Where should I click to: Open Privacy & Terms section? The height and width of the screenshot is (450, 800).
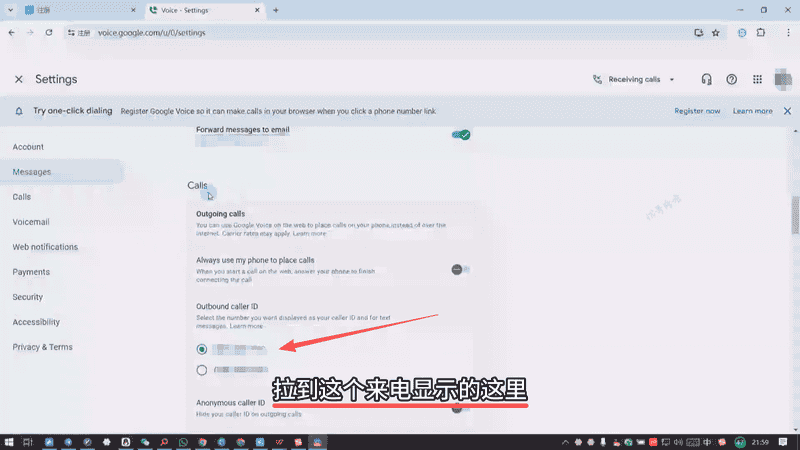pyautogui.click(x=42, y=347)
